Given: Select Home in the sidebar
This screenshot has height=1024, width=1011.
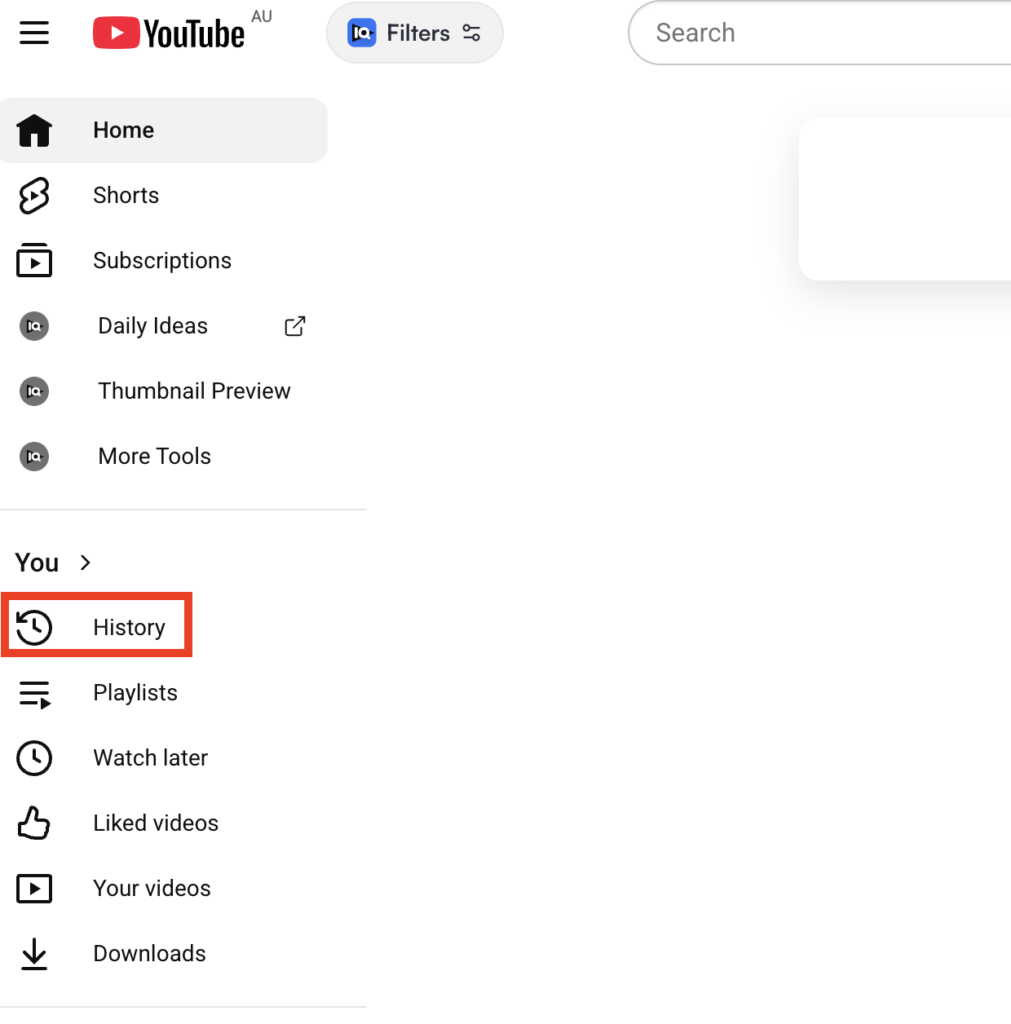Looking at the screenshot, I should click(123, 130).
